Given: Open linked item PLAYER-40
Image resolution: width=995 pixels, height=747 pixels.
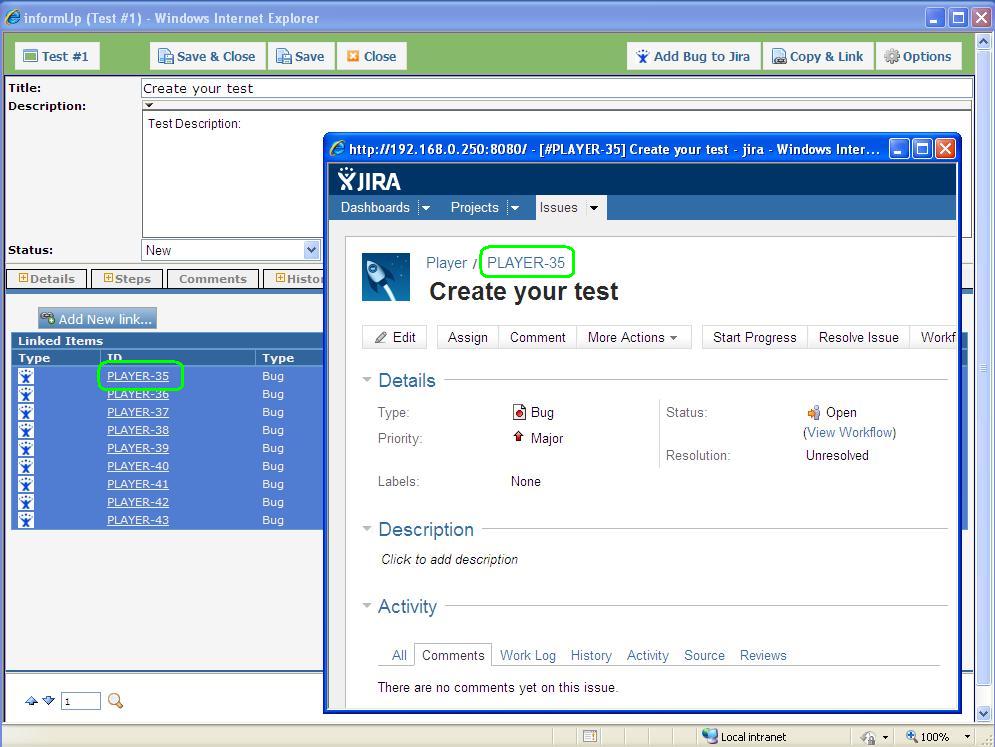Looking at the screenshot, I should tap(138, 466).
